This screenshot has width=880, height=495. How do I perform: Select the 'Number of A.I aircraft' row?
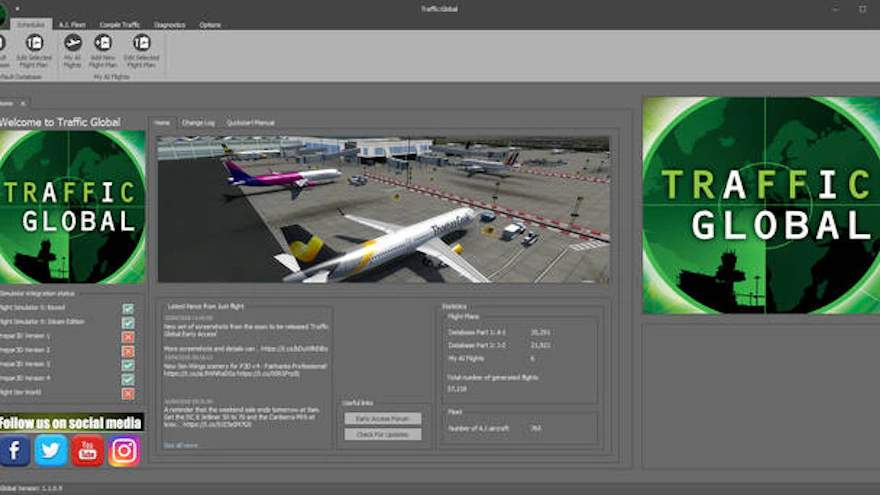point(495,428)
